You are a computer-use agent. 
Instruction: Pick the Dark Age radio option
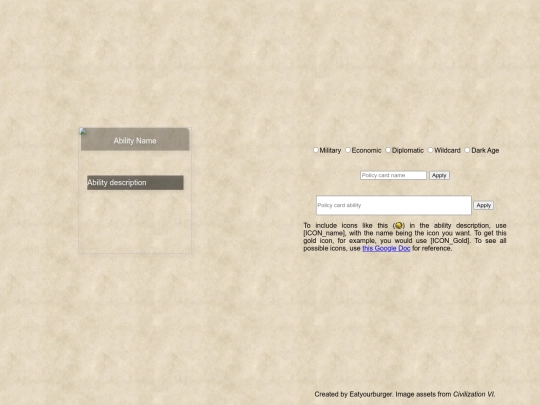(467, 150)
